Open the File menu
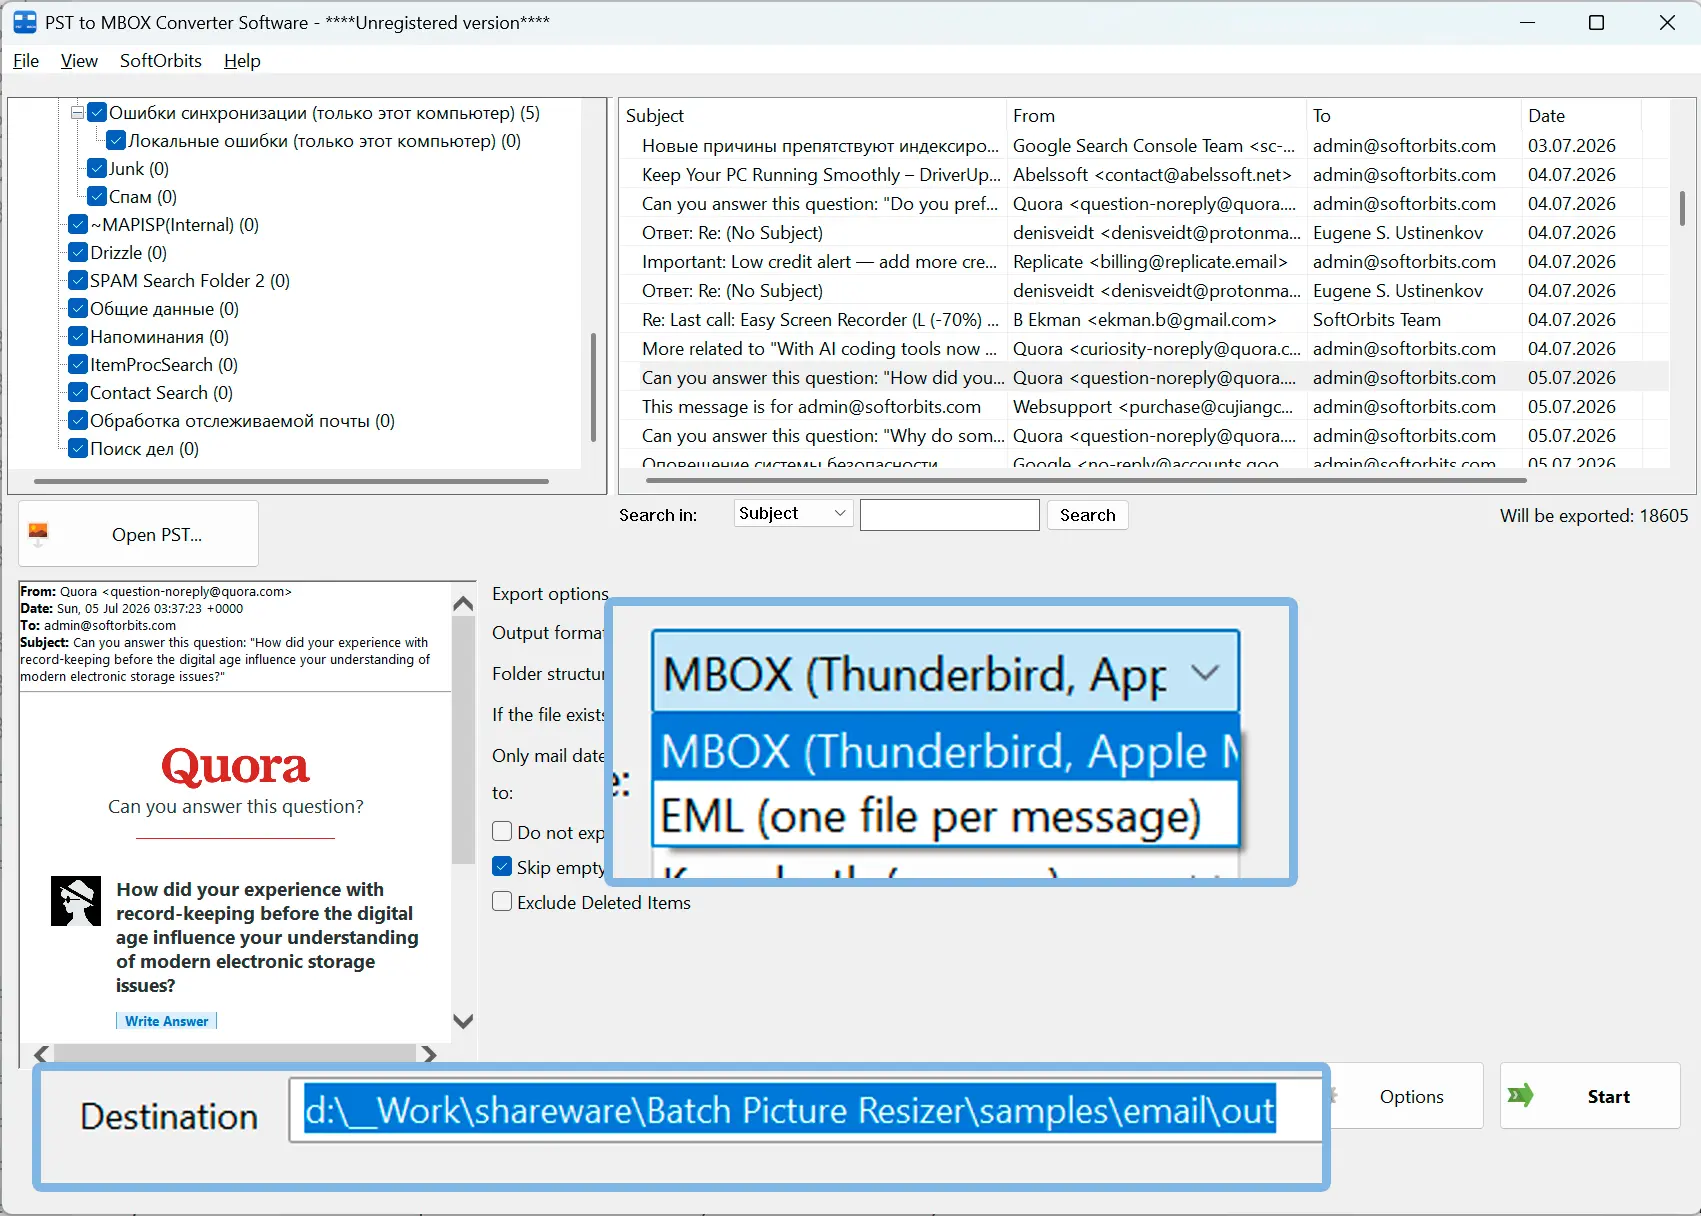The width and height of the screenshot is (1701, 1216). tap(26, 61)
